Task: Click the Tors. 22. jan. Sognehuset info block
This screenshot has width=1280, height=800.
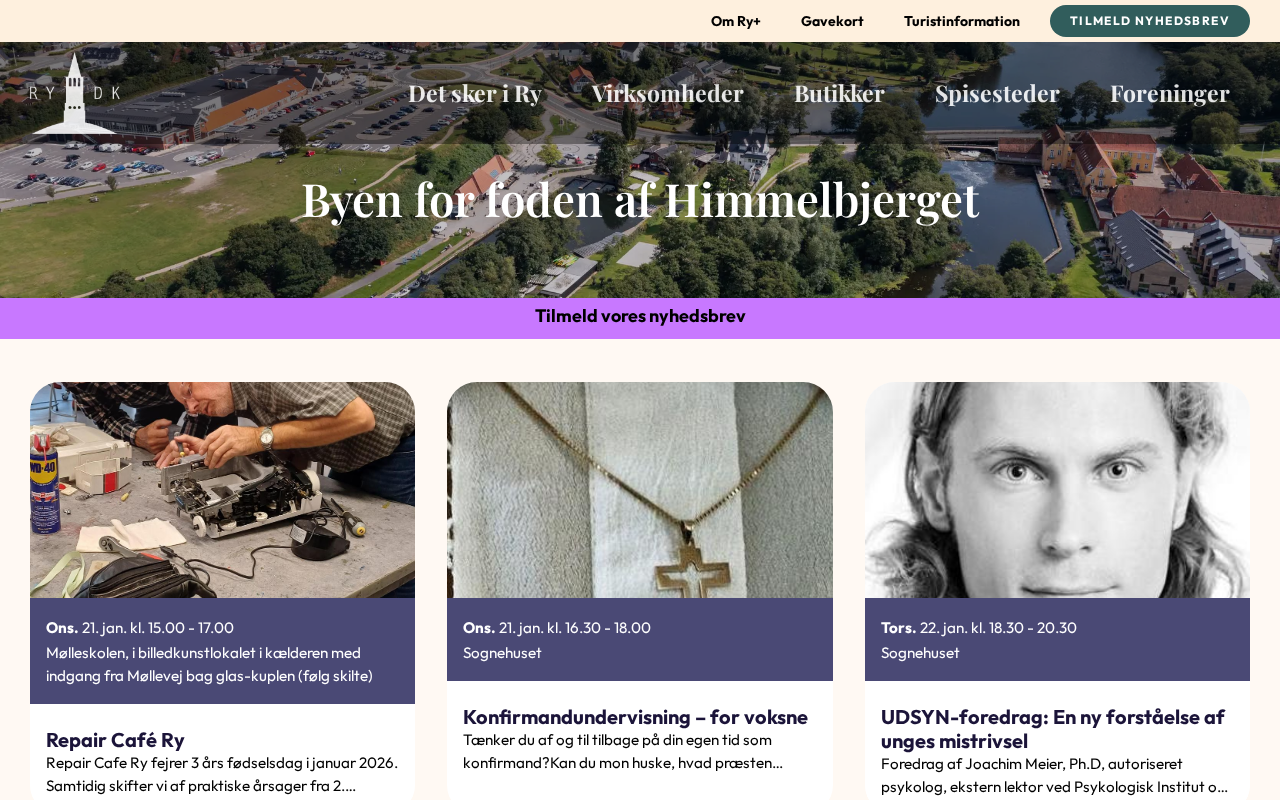Action: (x=1057, y=640)
